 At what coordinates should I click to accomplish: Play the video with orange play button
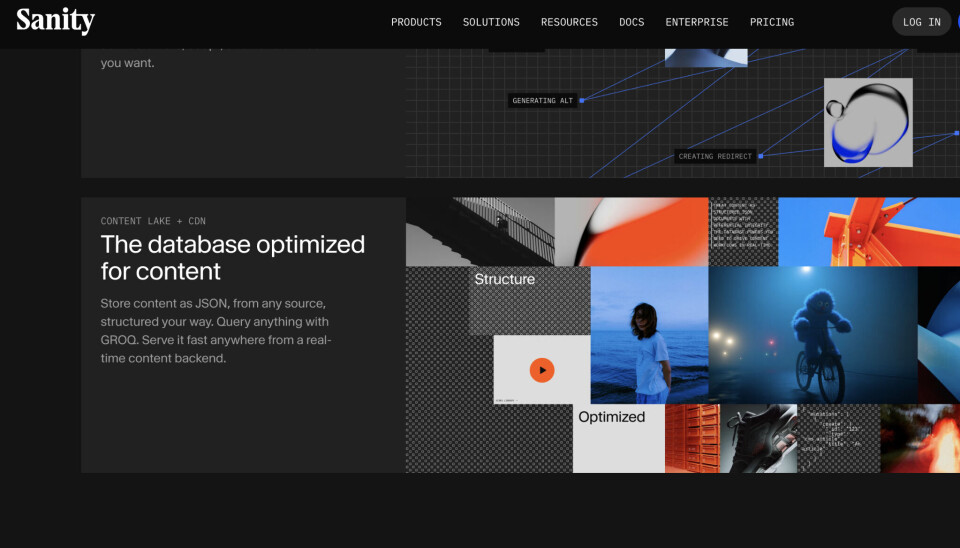542,370
